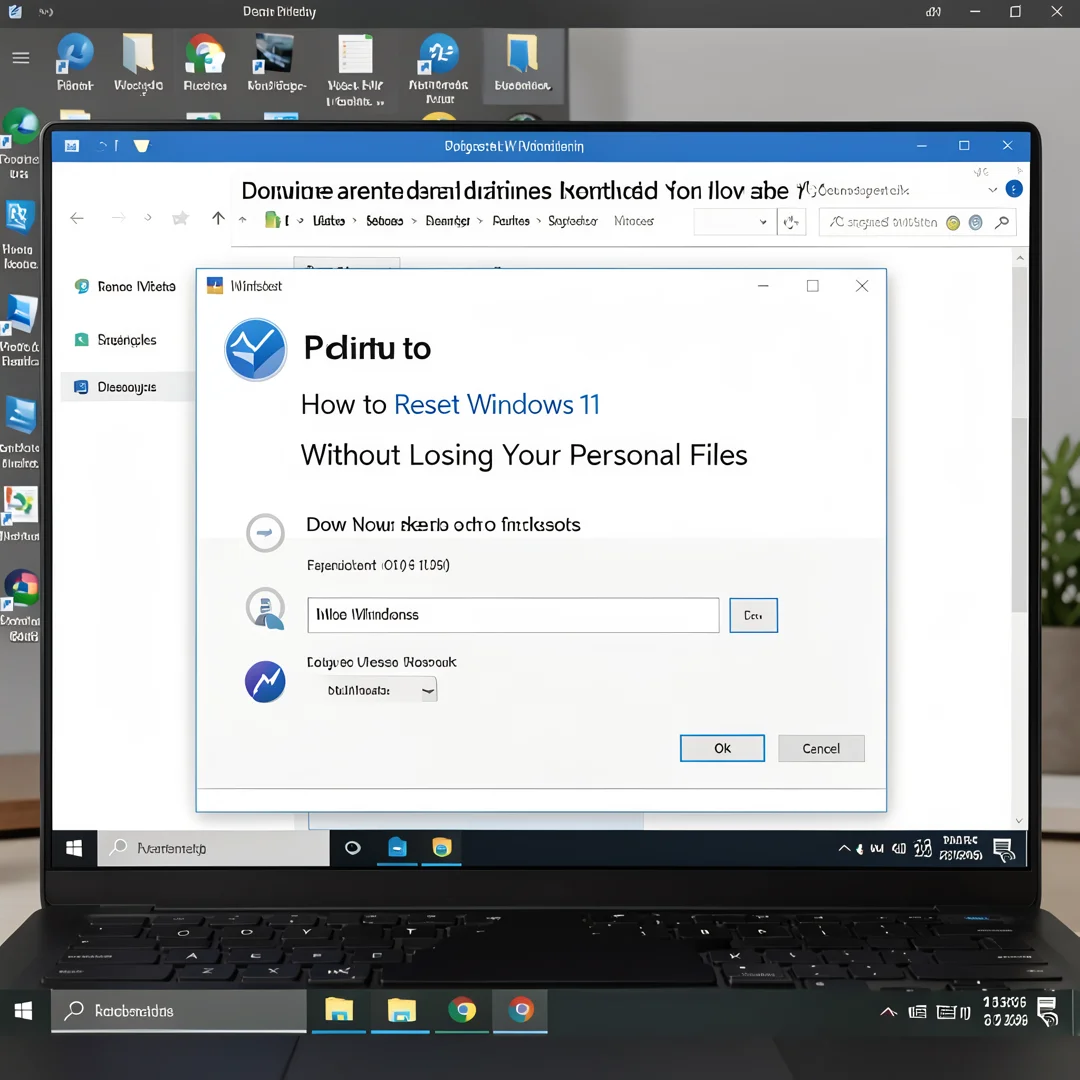Expand breadcrumb chevron after Uate
The image size is (1080, 1080).
click(x=355, y=221)
